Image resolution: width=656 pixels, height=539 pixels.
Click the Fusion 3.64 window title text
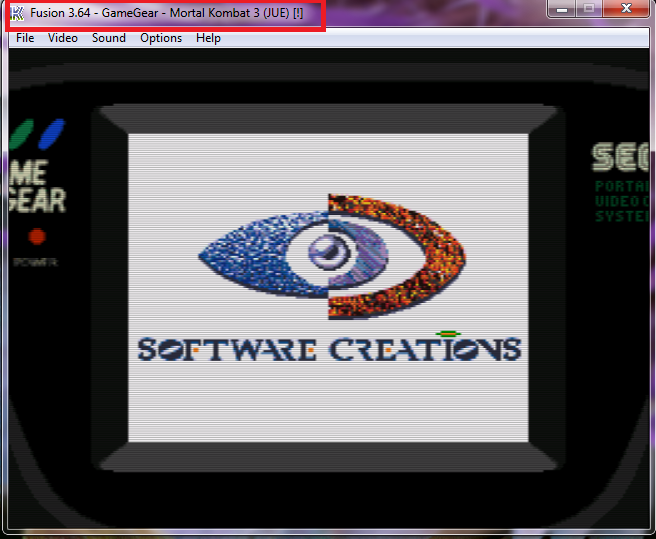tap(167, 13)
